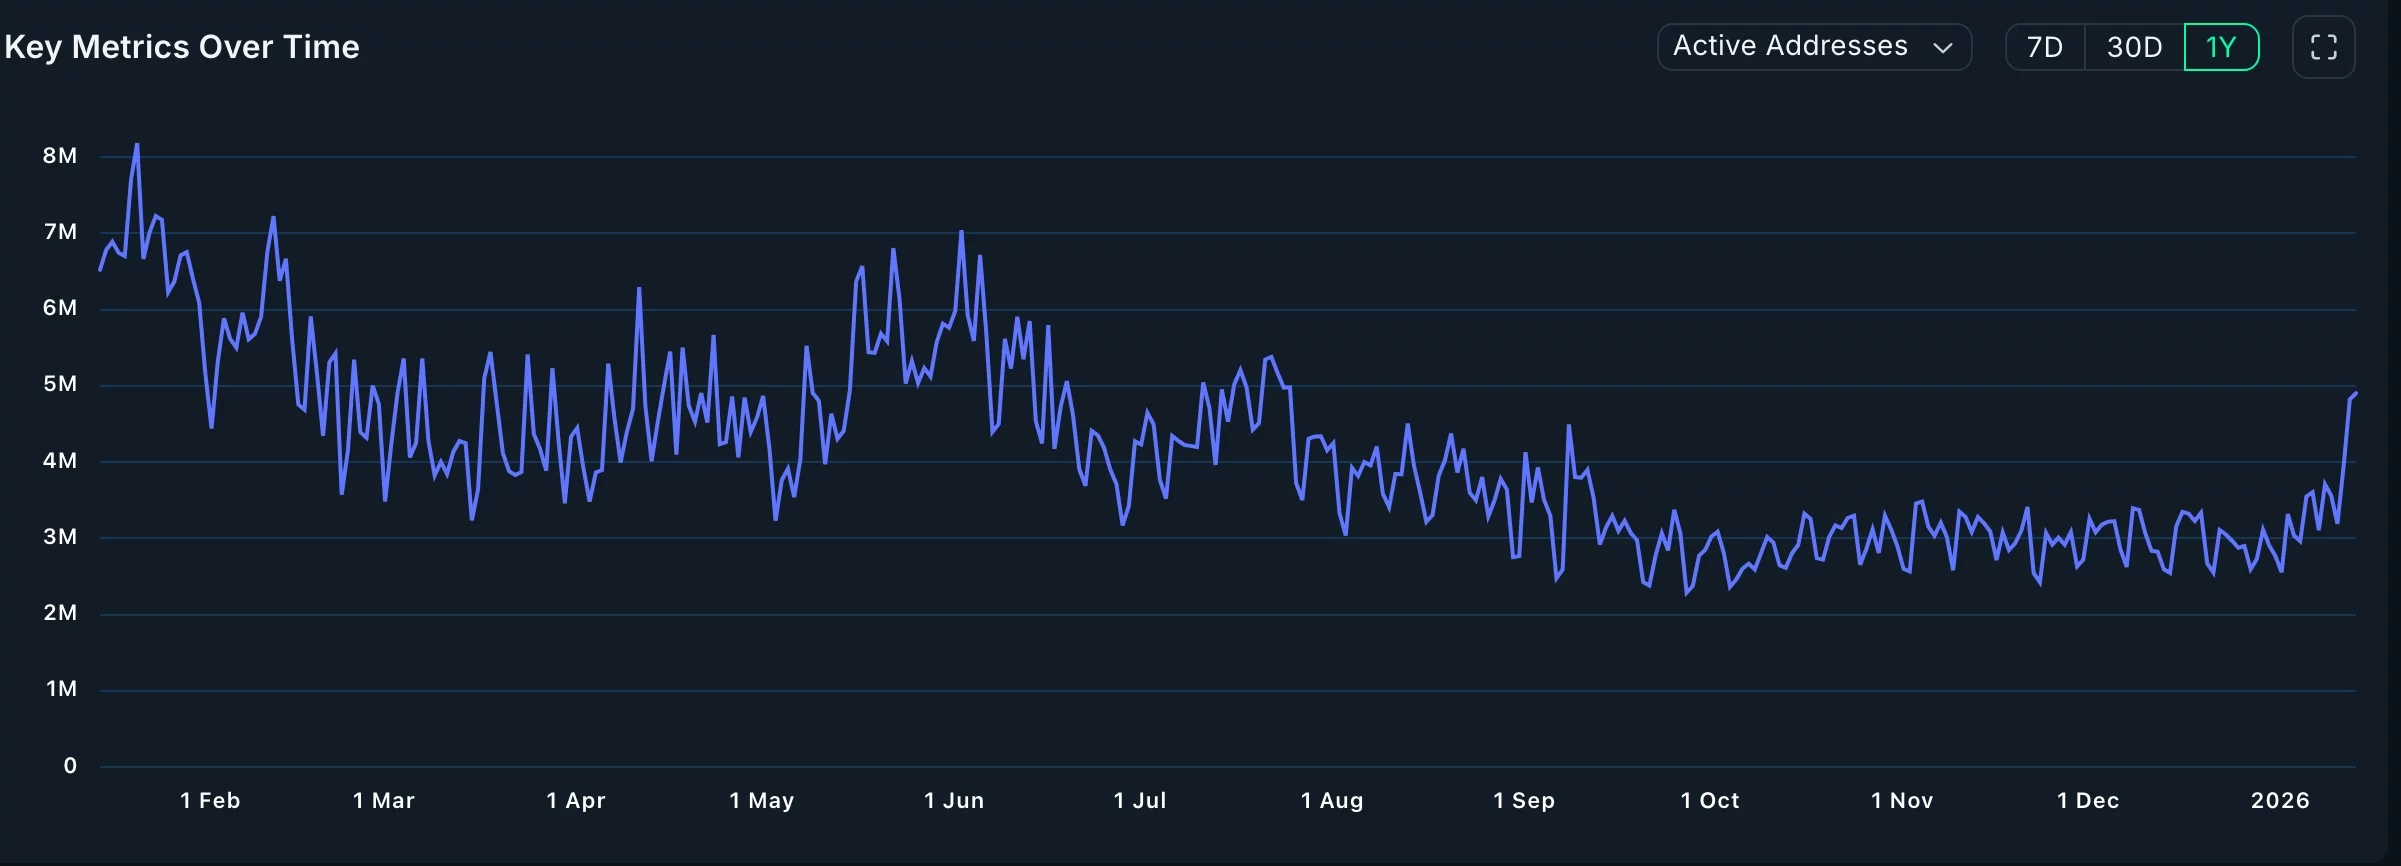Screen dimensions: 2401x866
Task: Click the 1 Oct x-axis label
Action: point(1710,800)
